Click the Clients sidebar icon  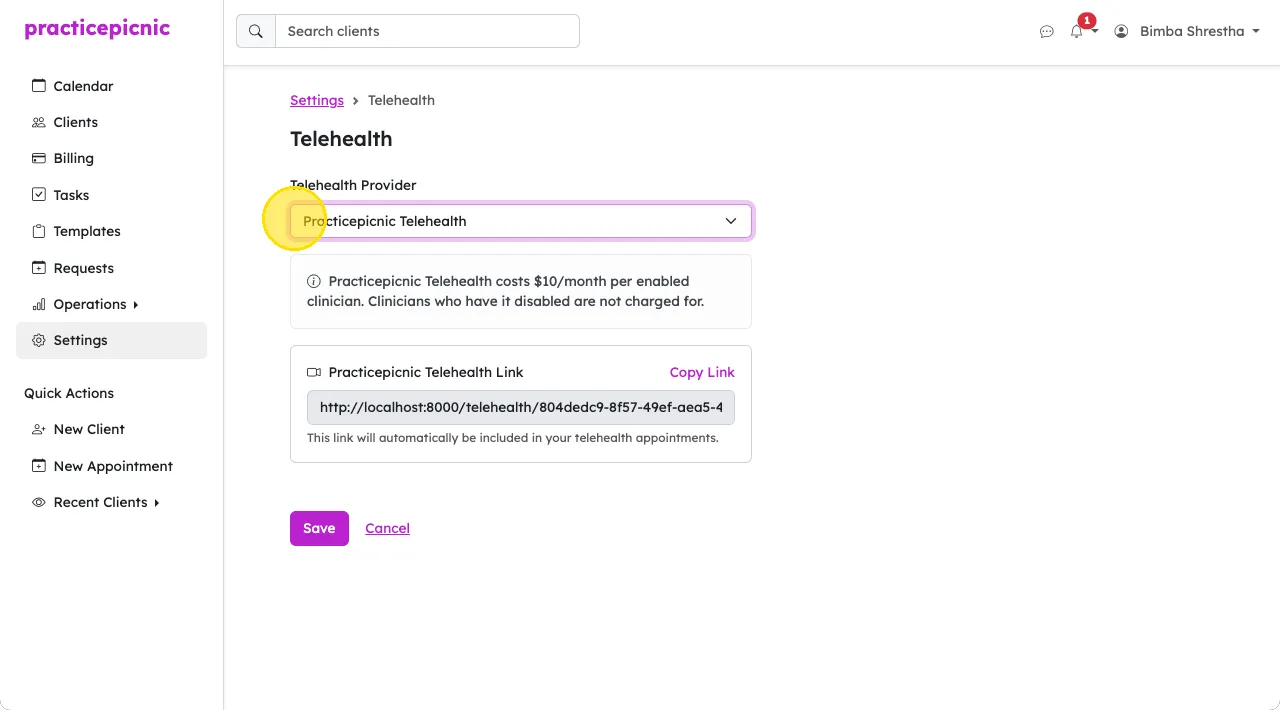pos(39,122)
